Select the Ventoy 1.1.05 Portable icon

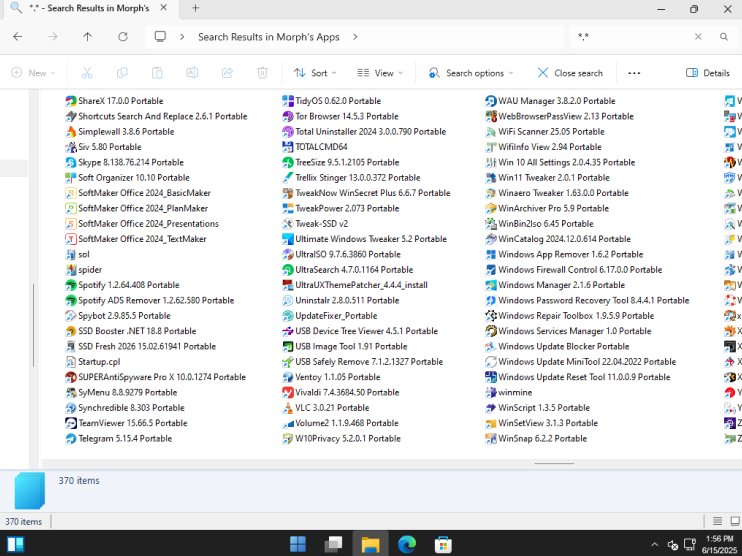tap(288, 377)
